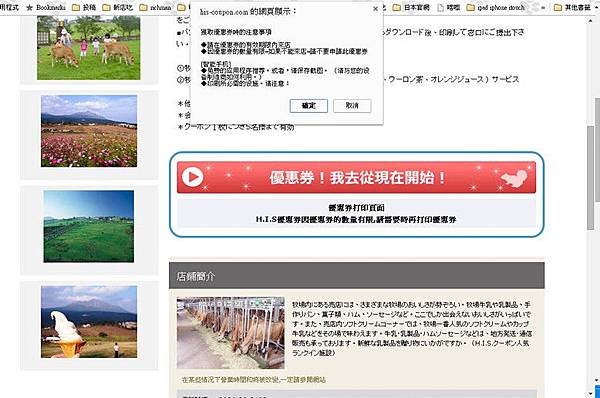Viewport: 600px width, 398px height.
Task: Close the his-coupon.com alert dialog
Action: (x=375, y=9)
